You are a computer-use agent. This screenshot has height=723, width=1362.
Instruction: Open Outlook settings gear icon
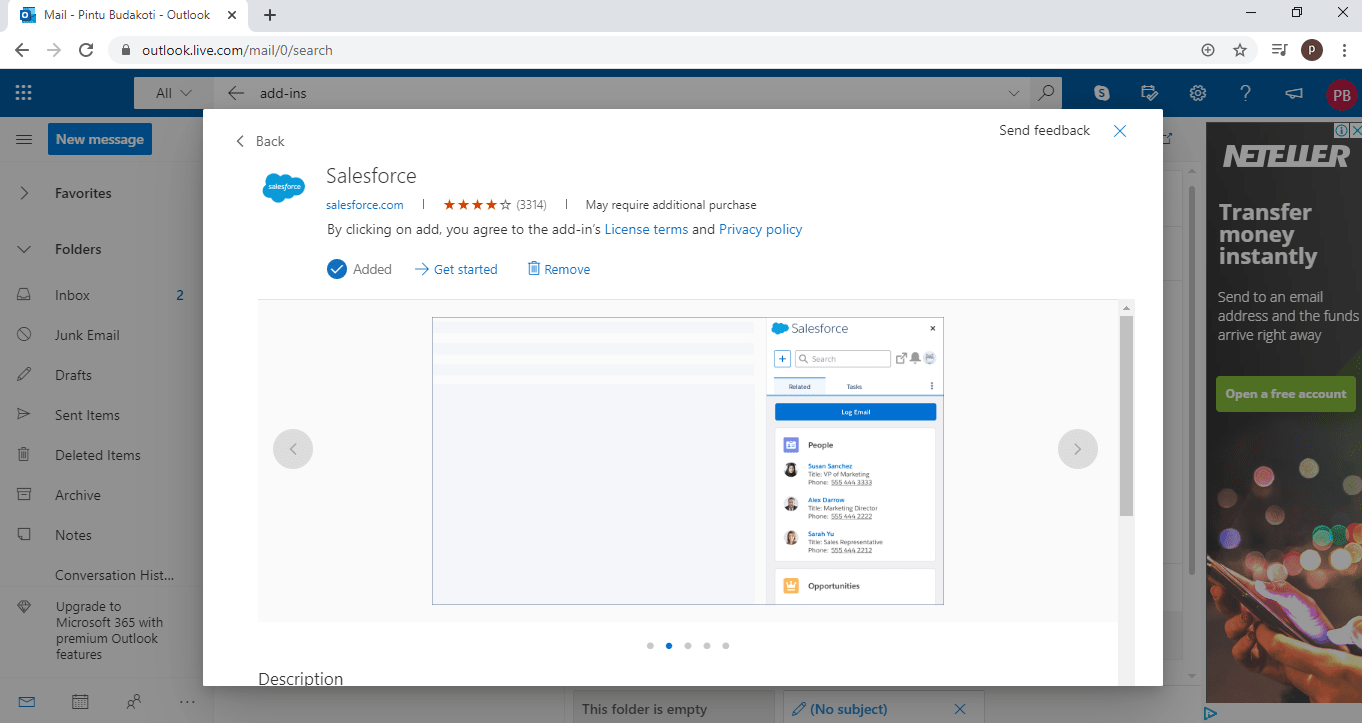(1198, 93)
